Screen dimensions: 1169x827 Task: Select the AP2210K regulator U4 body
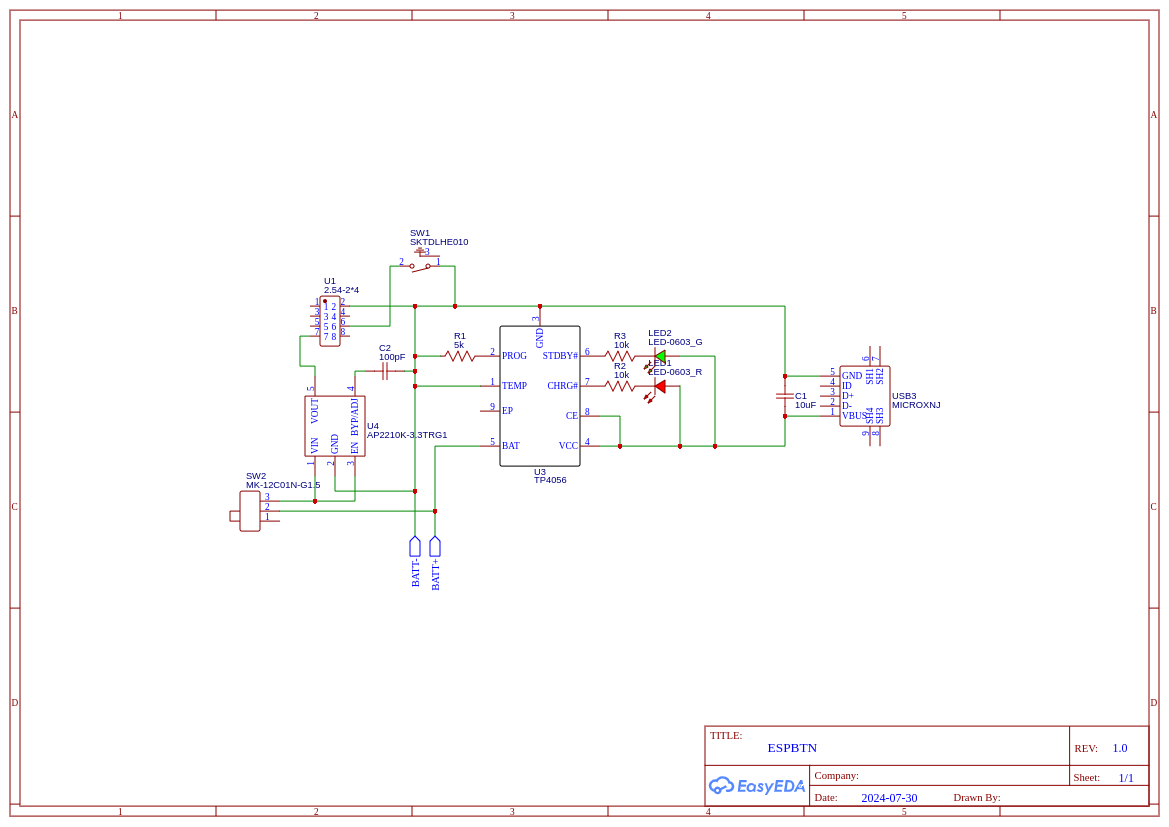335,426
